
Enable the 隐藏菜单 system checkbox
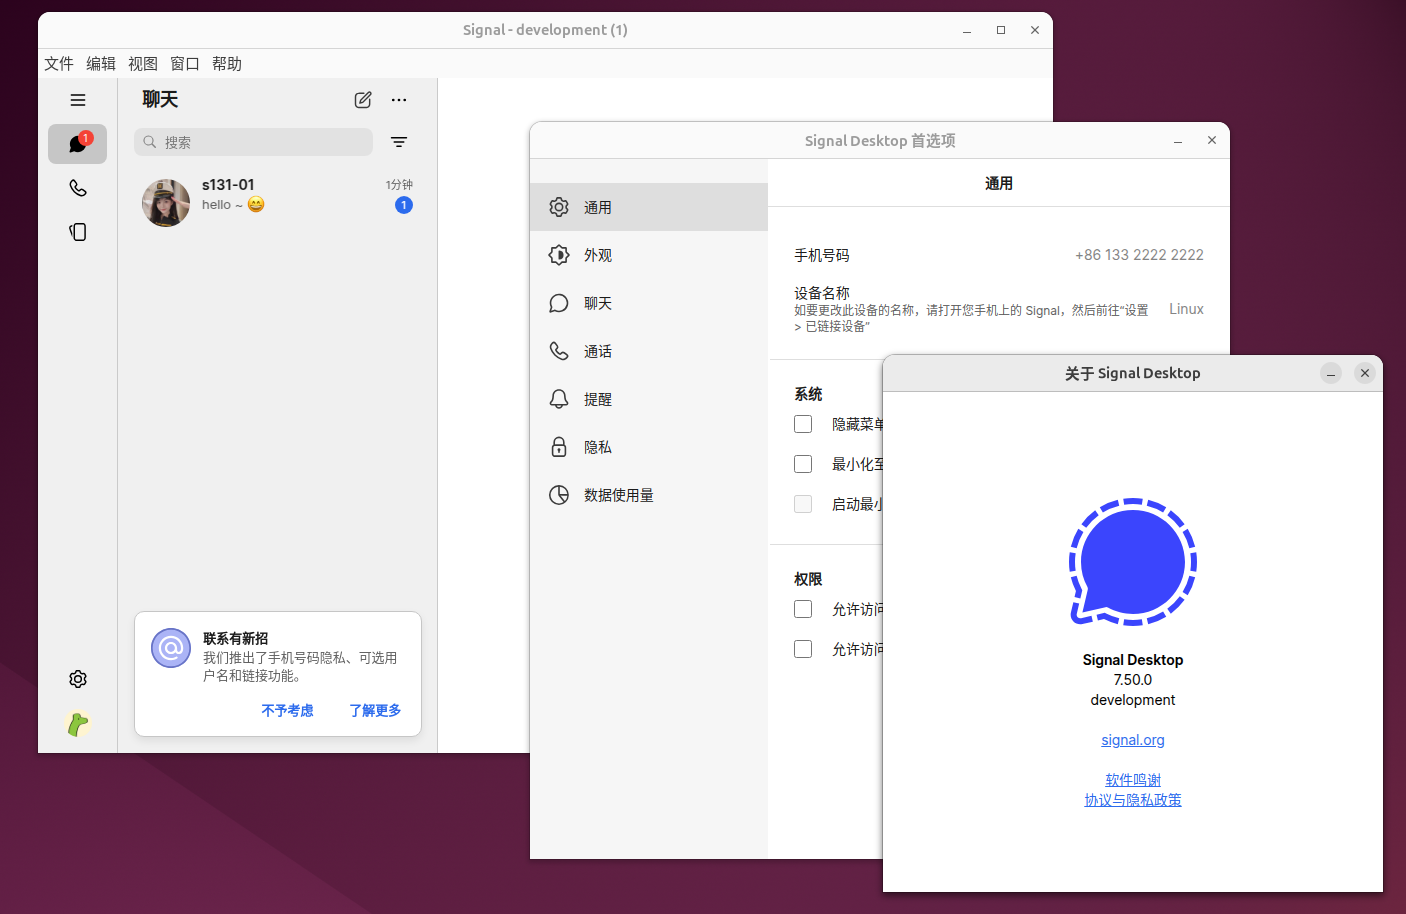coord(803,423)
